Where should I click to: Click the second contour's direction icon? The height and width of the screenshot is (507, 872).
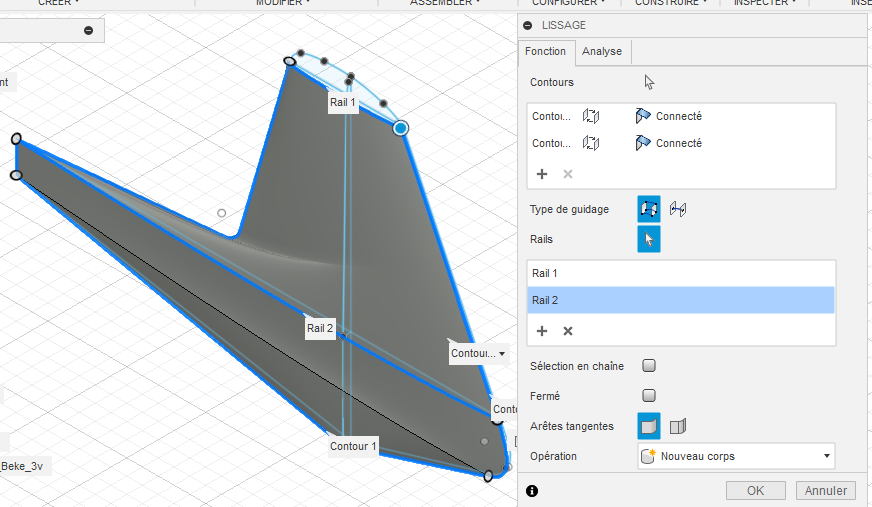click(591, 143)
